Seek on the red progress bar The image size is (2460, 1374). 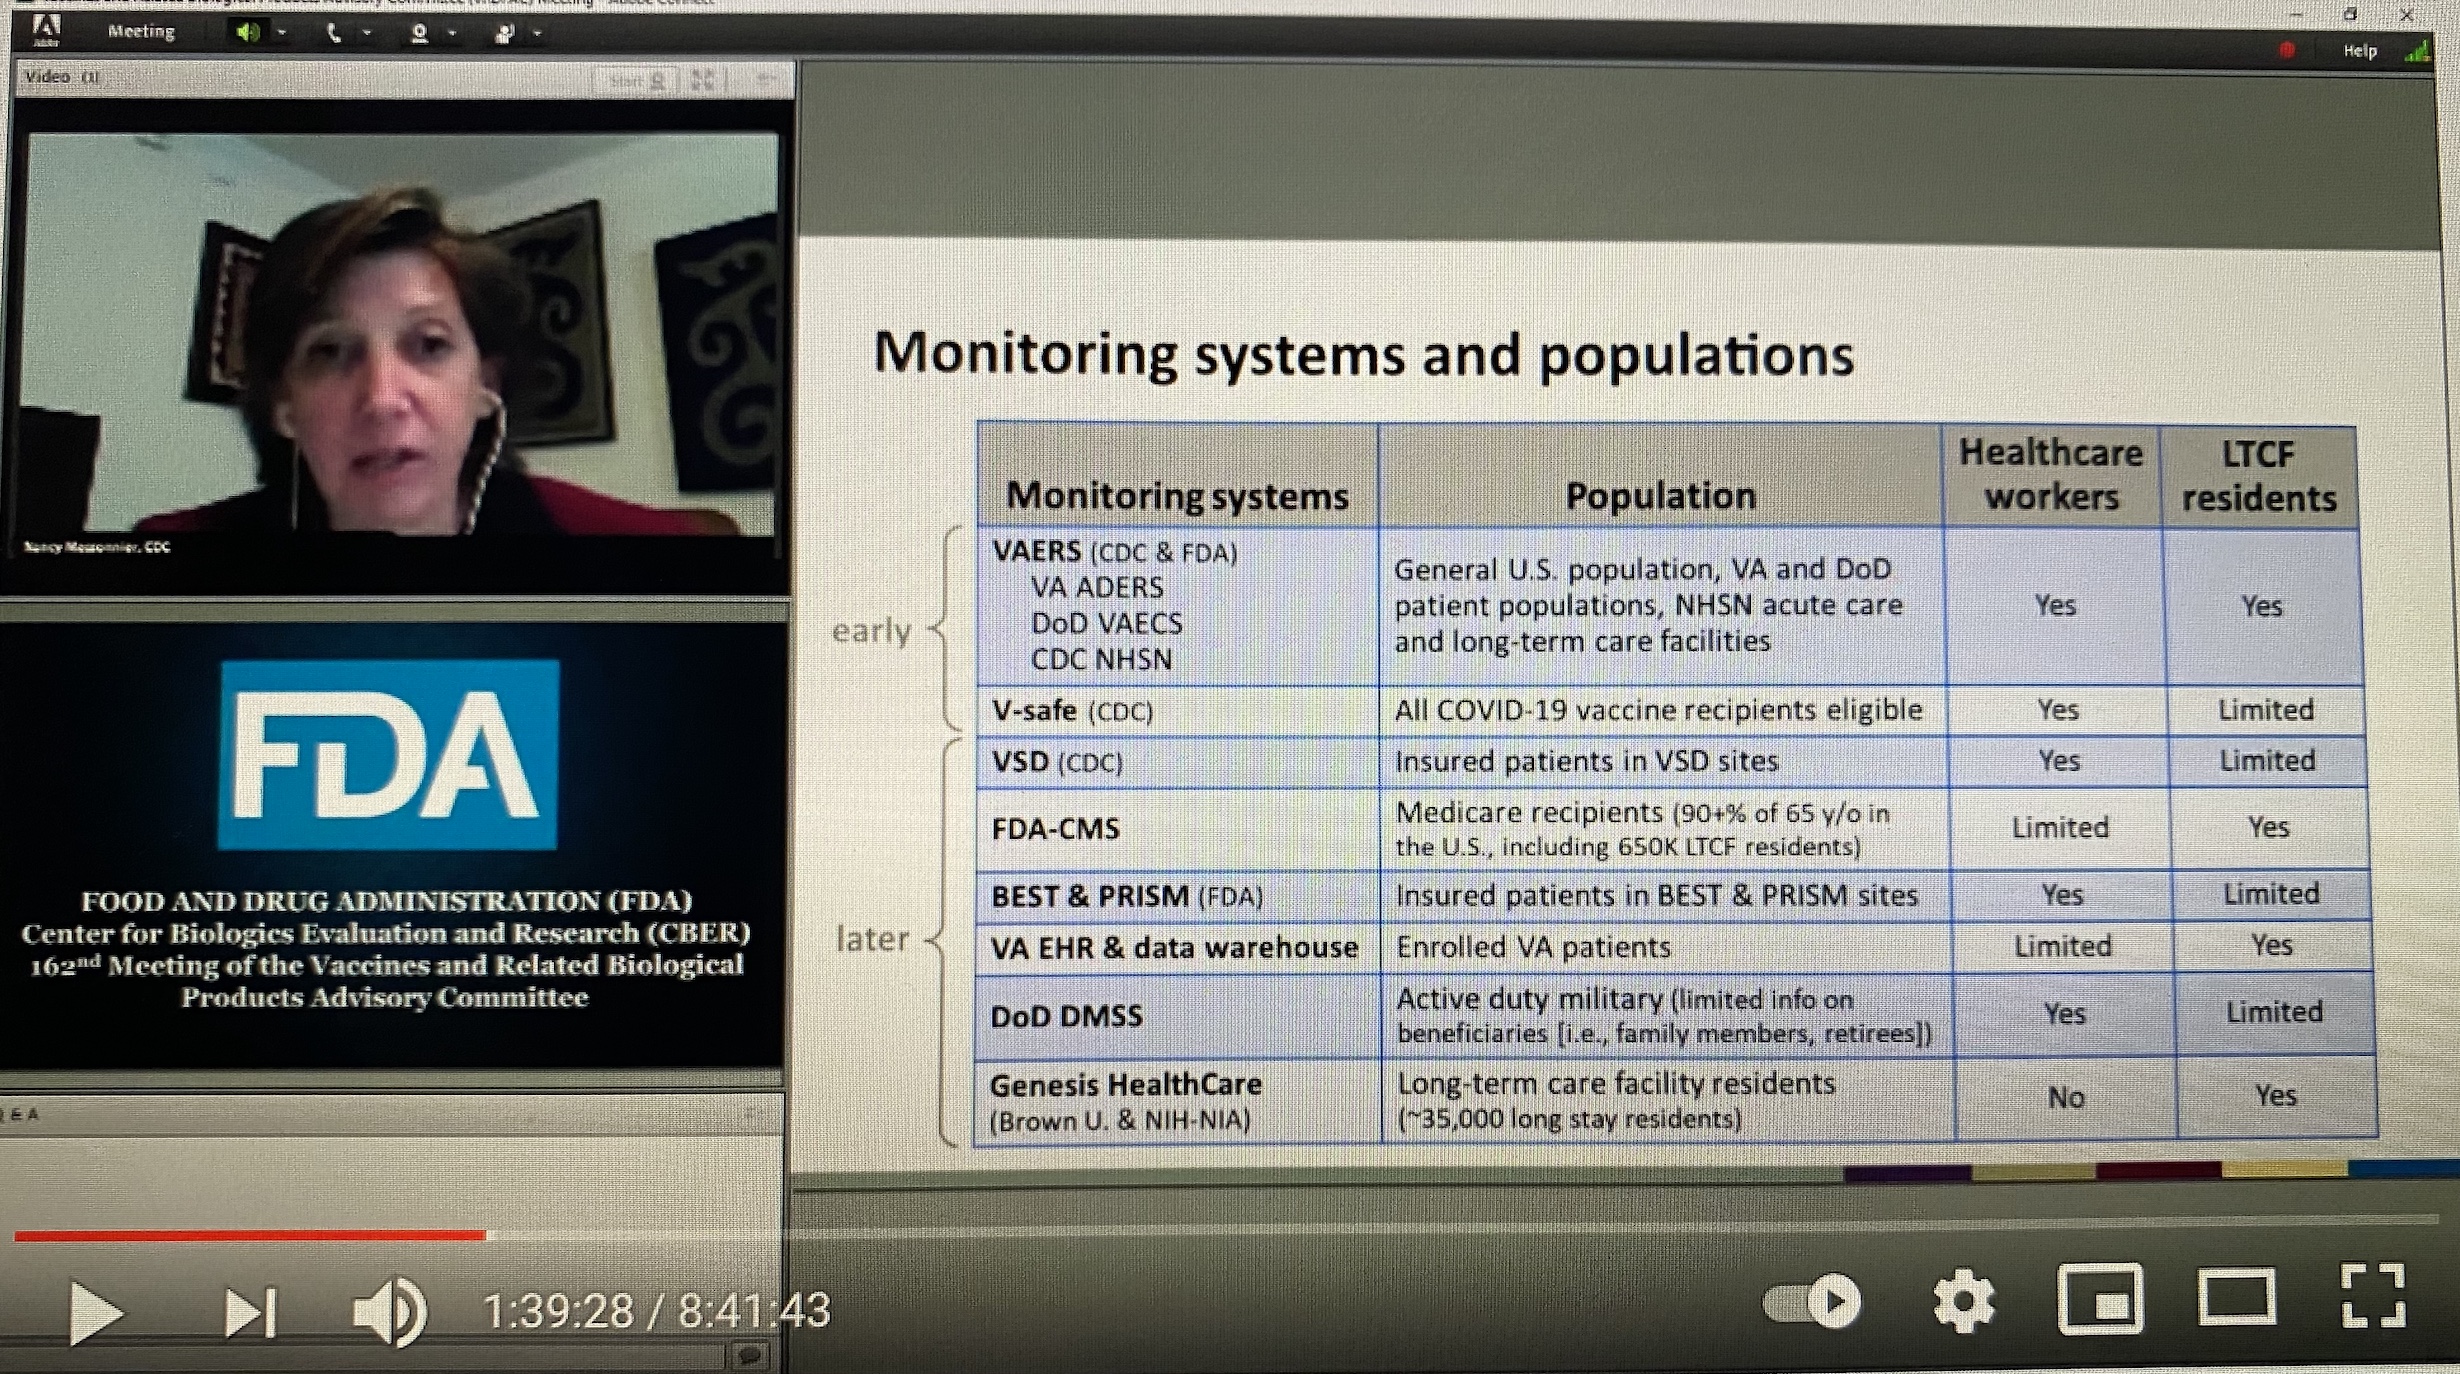coord(250,1236)
